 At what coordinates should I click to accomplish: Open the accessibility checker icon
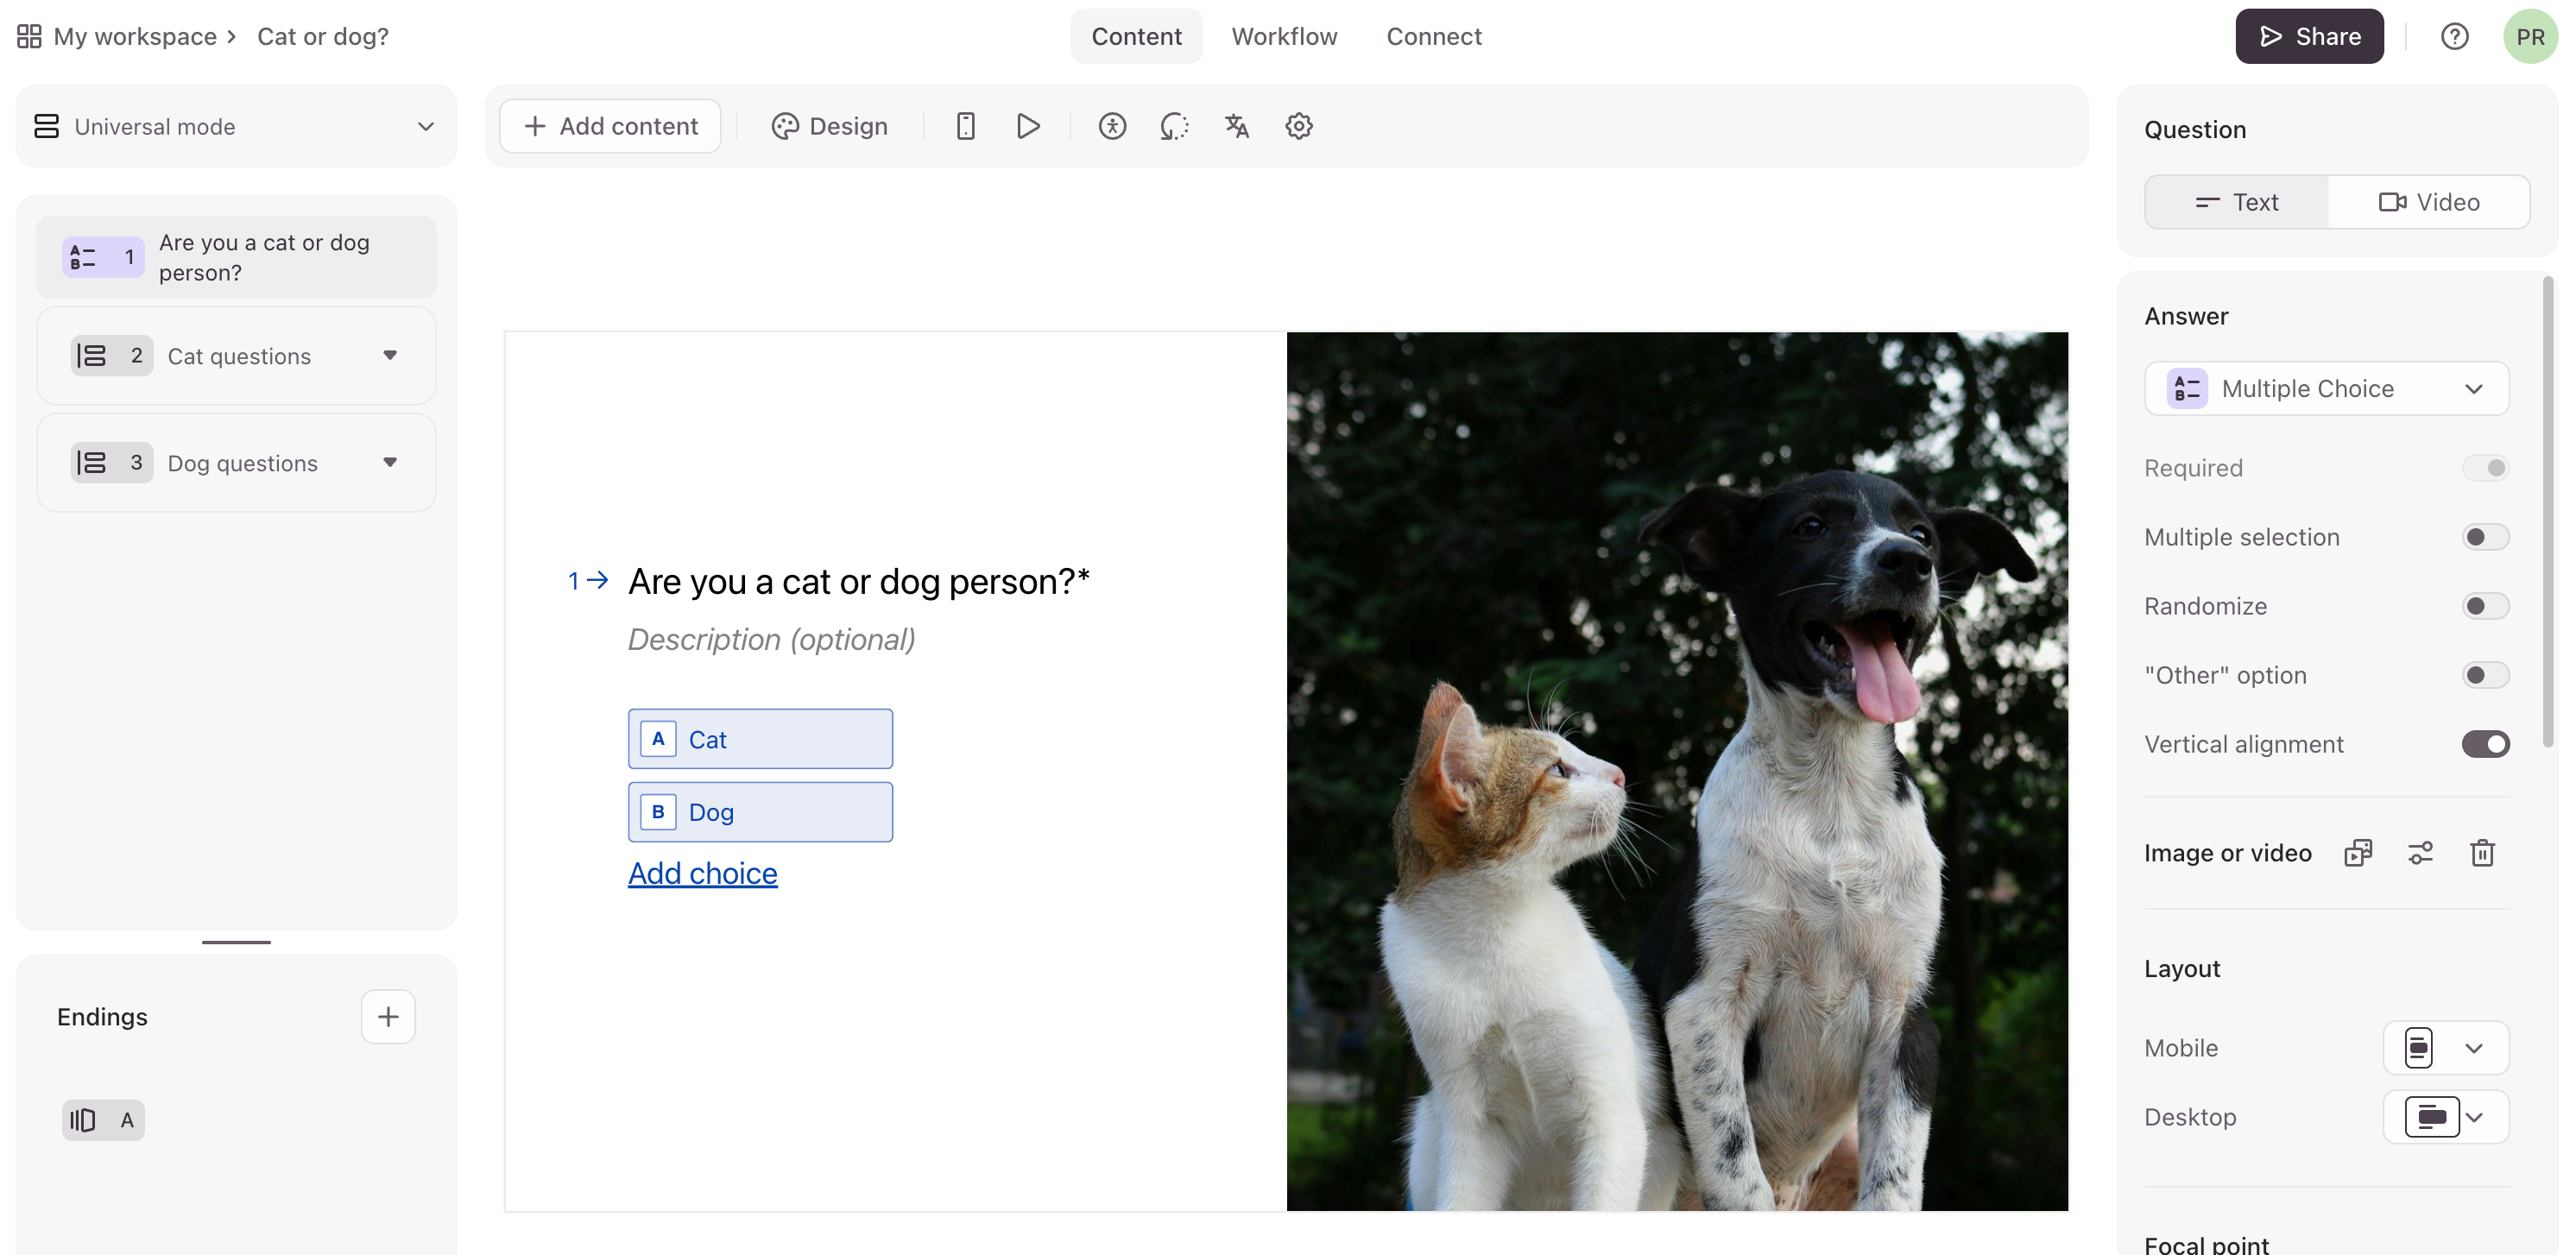[1112, 126]
